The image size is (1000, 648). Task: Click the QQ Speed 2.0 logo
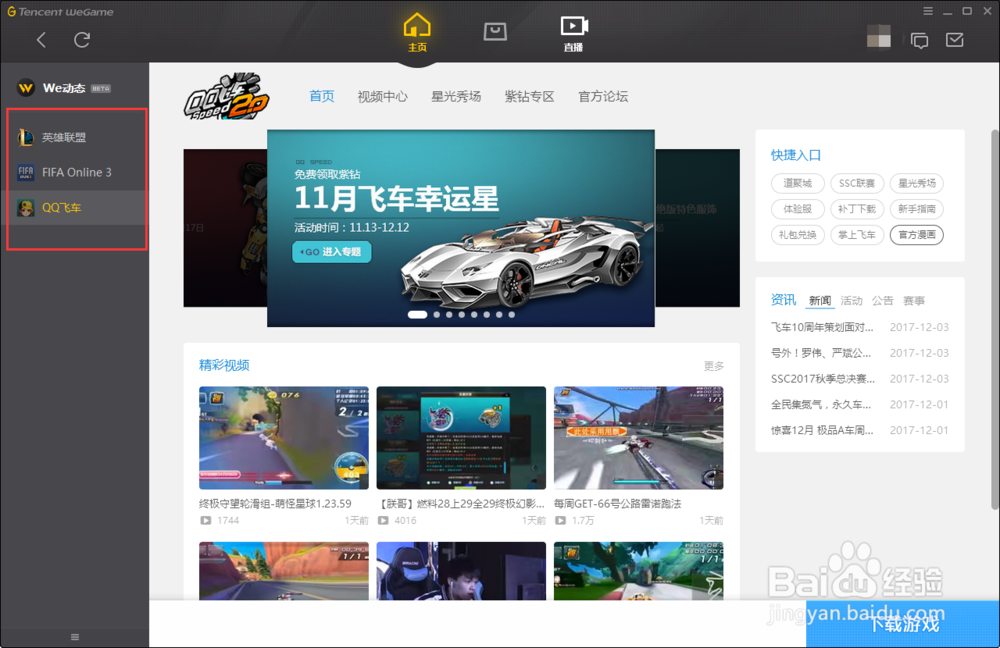226,97
